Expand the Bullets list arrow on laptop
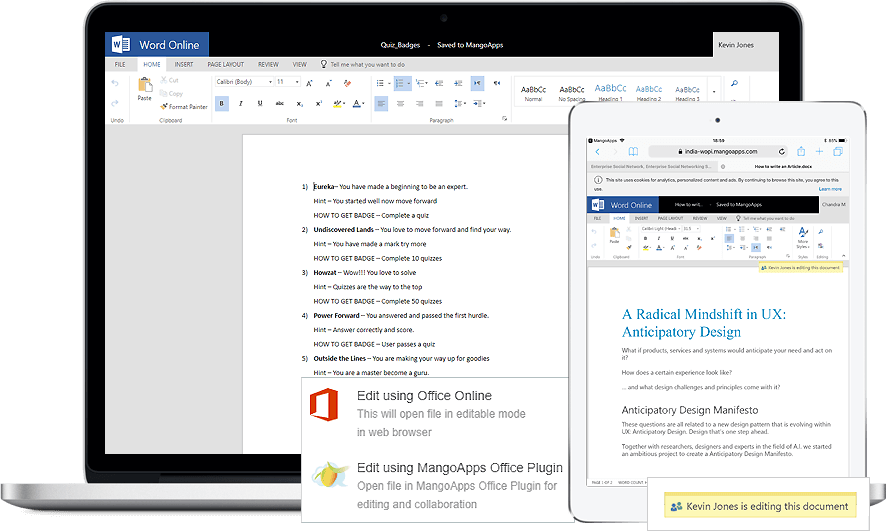 [389, 83]
